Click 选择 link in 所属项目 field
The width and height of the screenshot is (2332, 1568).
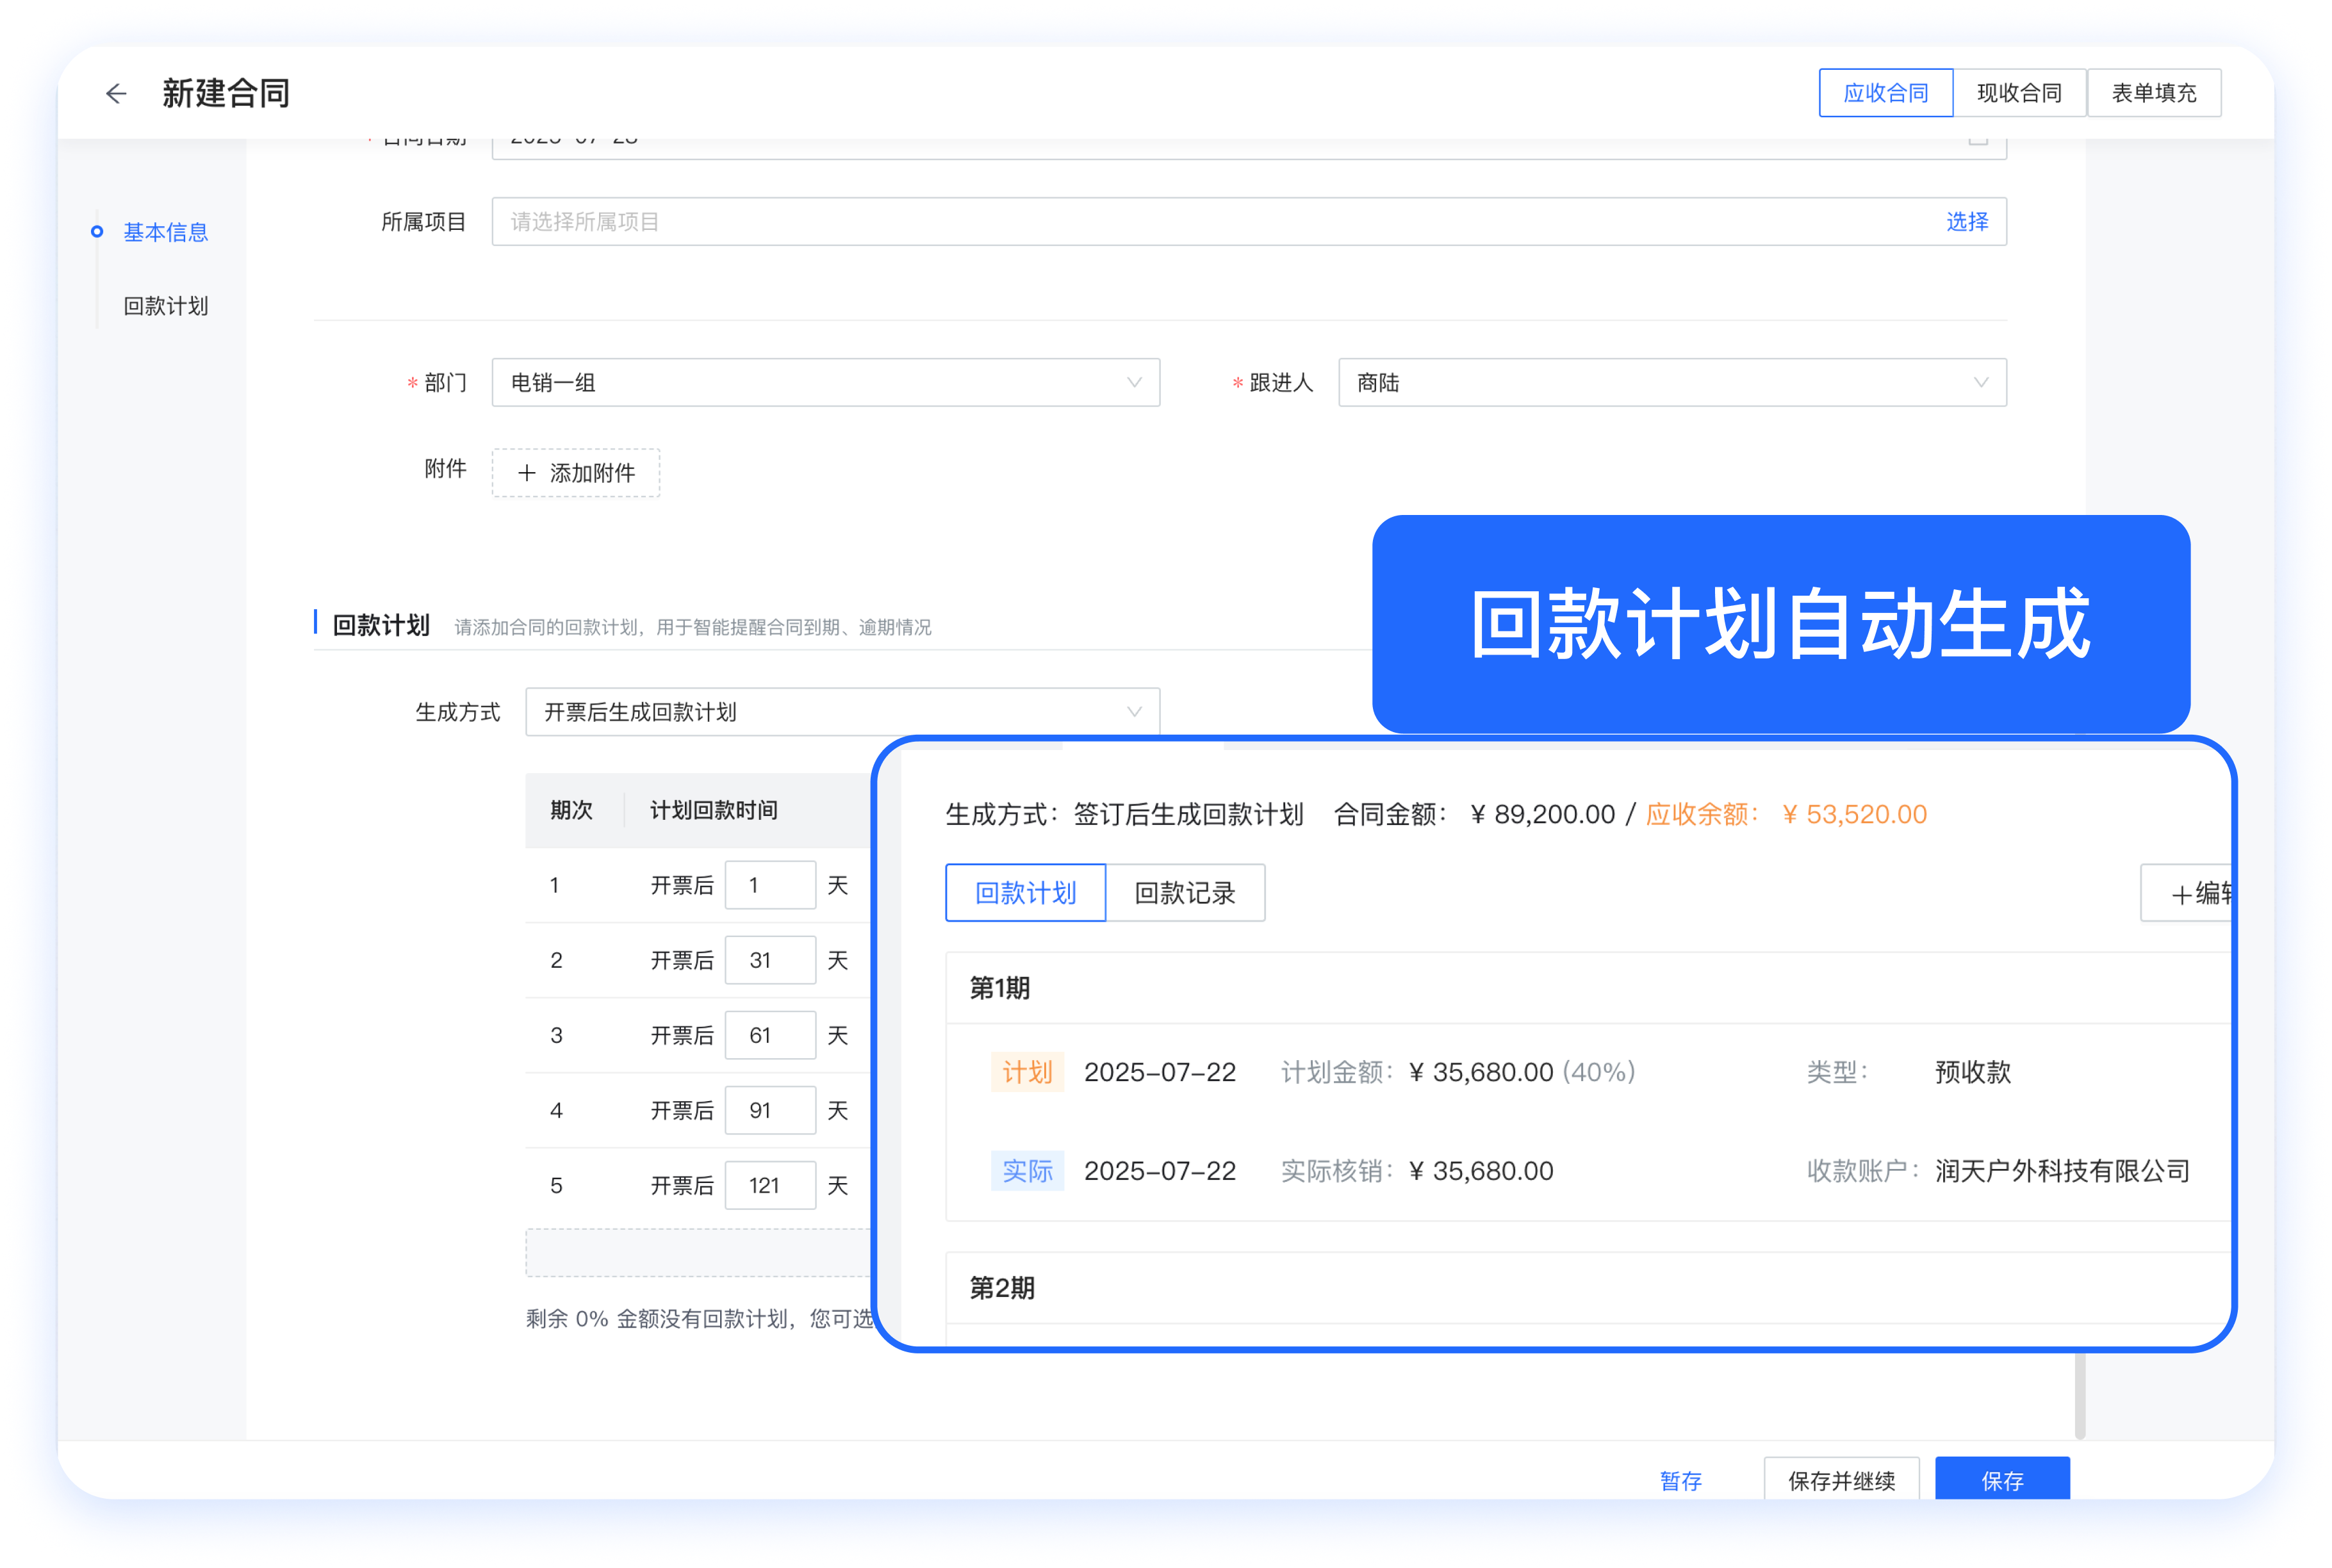click(1966, 221)
